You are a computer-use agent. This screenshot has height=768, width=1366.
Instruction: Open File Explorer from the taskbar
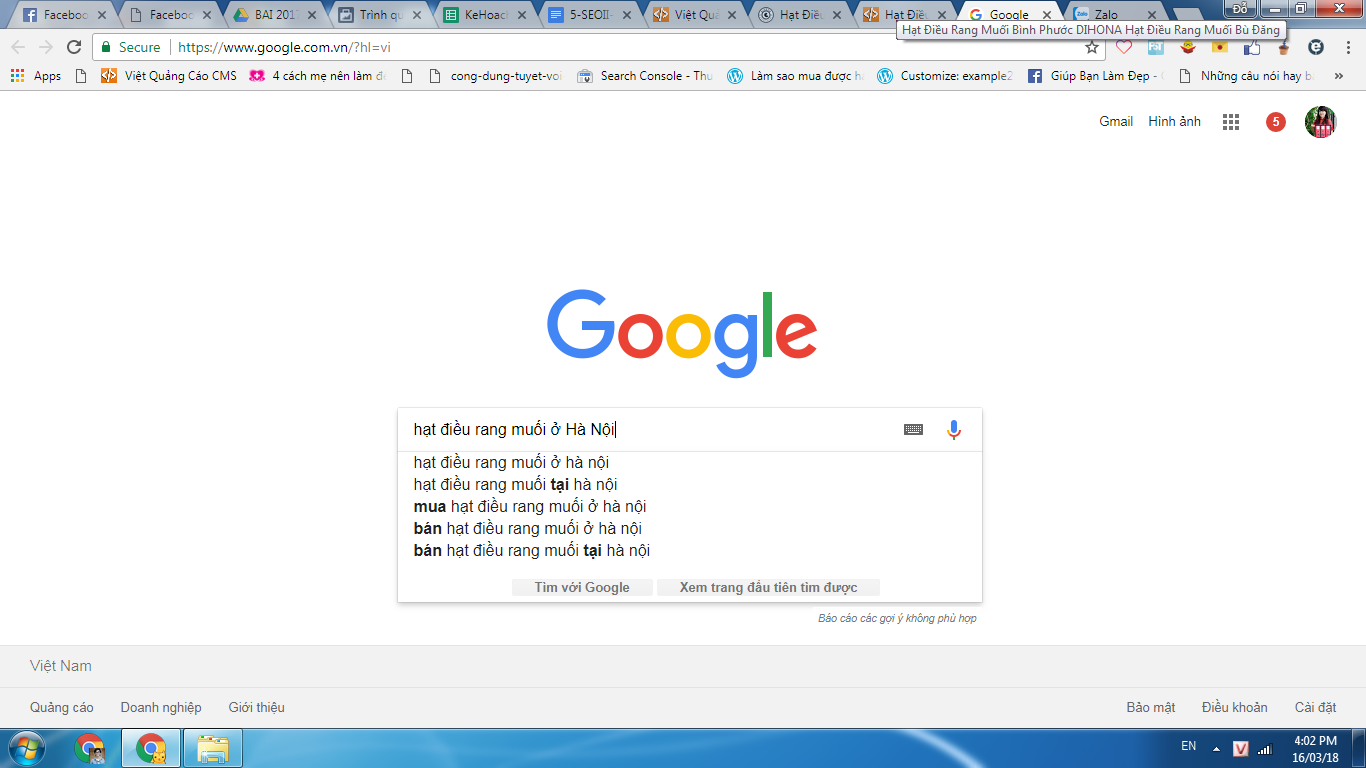coord(213,748)
